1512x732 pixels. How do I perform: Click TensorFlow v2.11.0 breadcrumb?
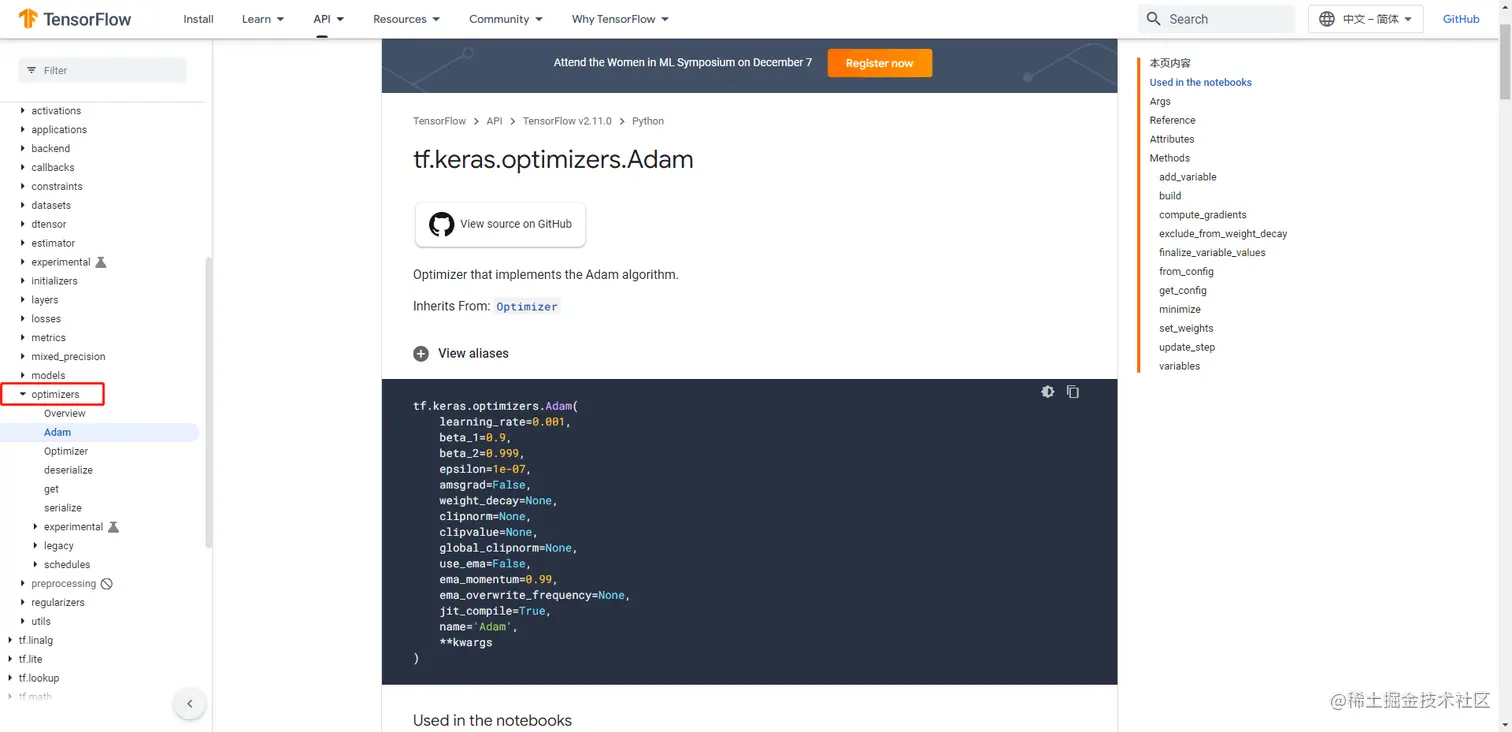[567, 121]
